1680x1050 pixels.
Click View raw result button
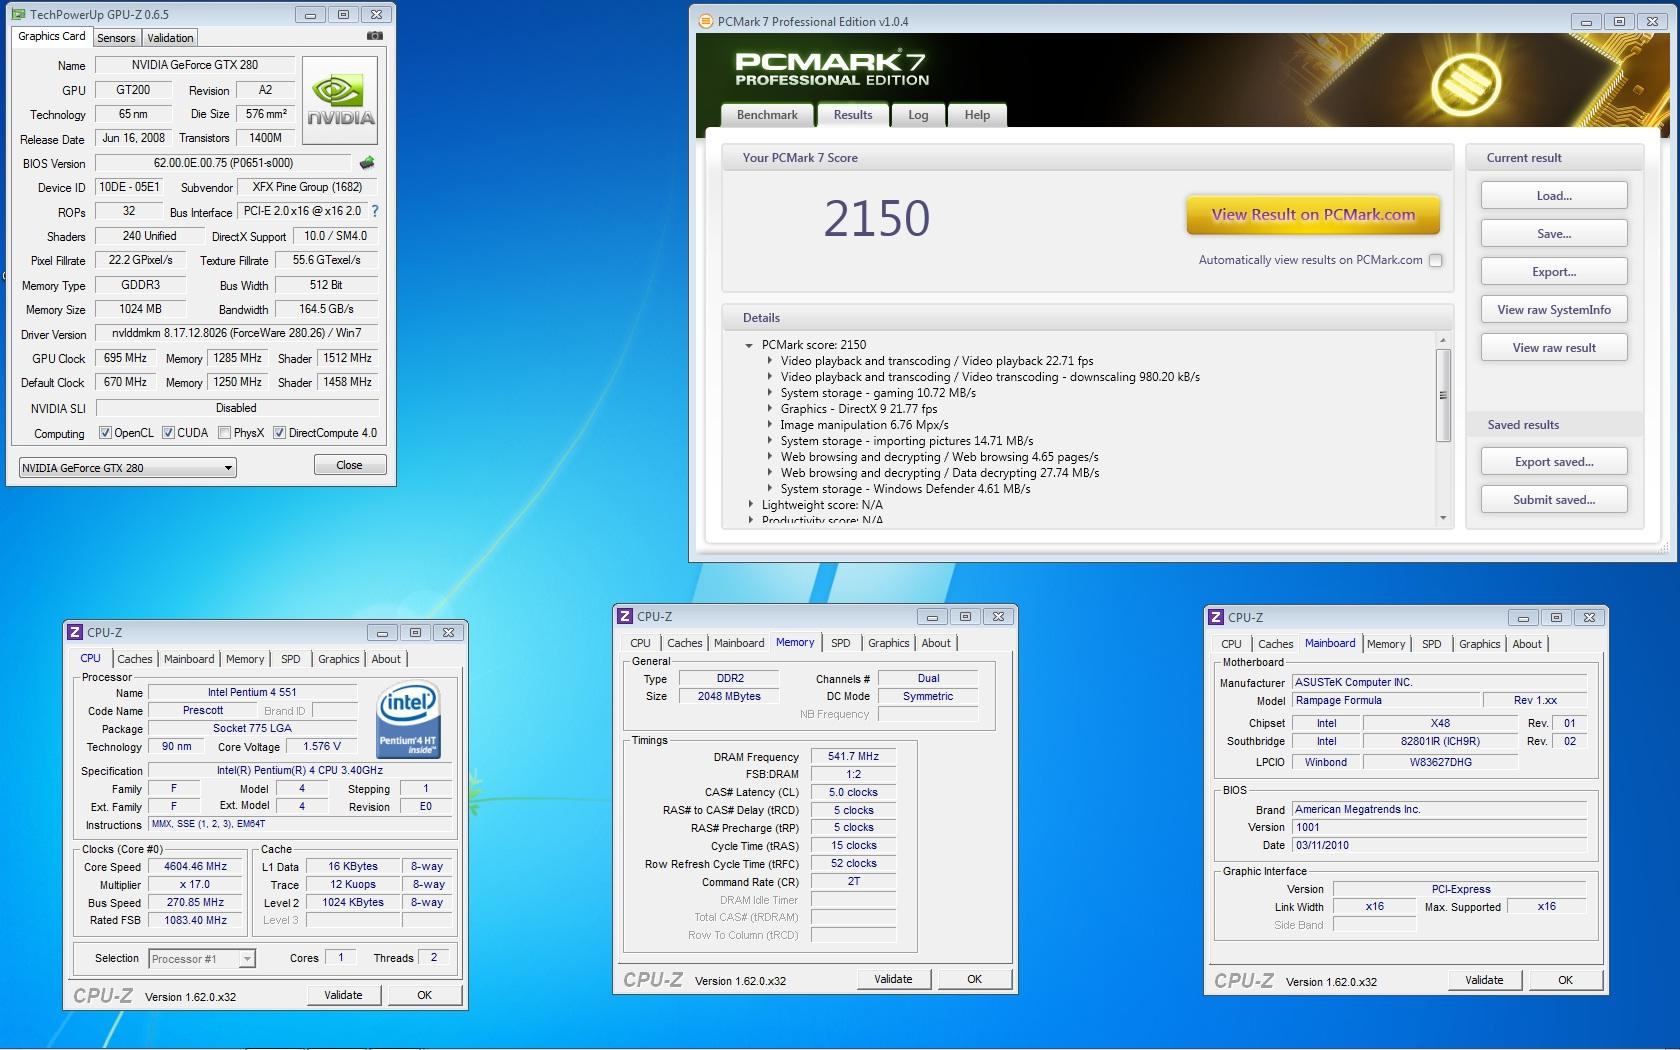[x=1554, y=347]
